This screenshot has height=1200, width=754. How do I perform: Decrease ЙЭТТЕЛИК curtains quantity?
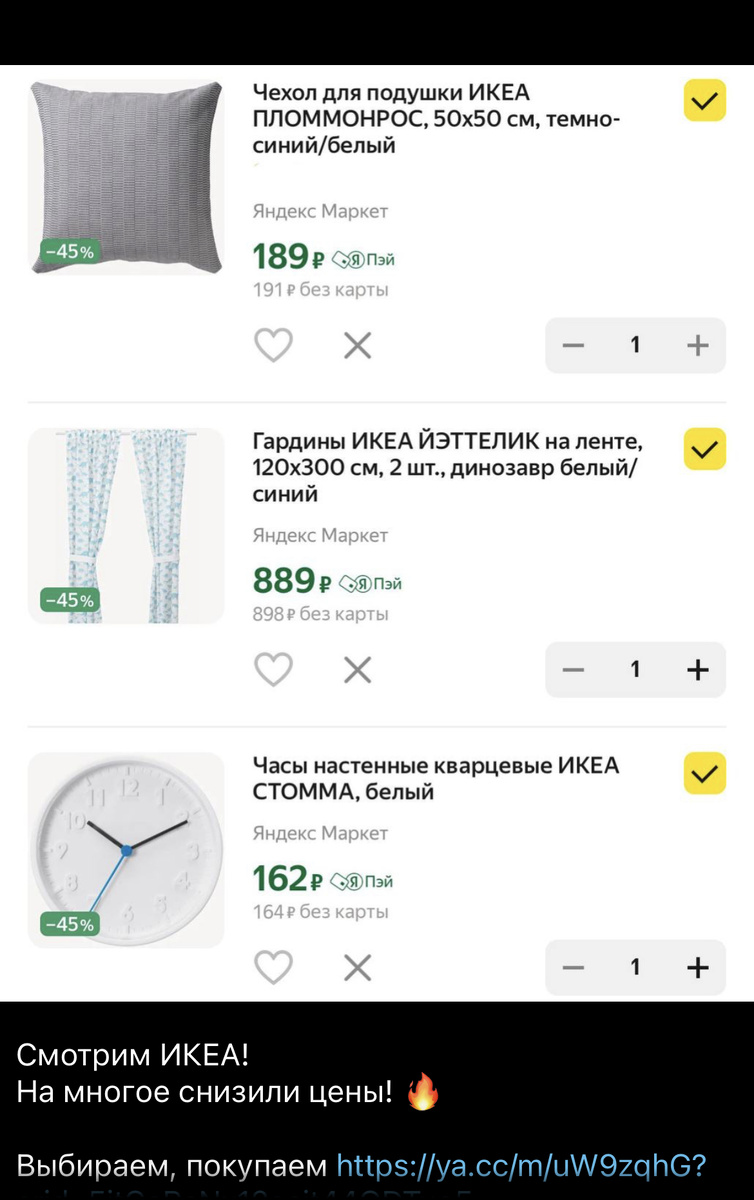(x=573, y=669)
